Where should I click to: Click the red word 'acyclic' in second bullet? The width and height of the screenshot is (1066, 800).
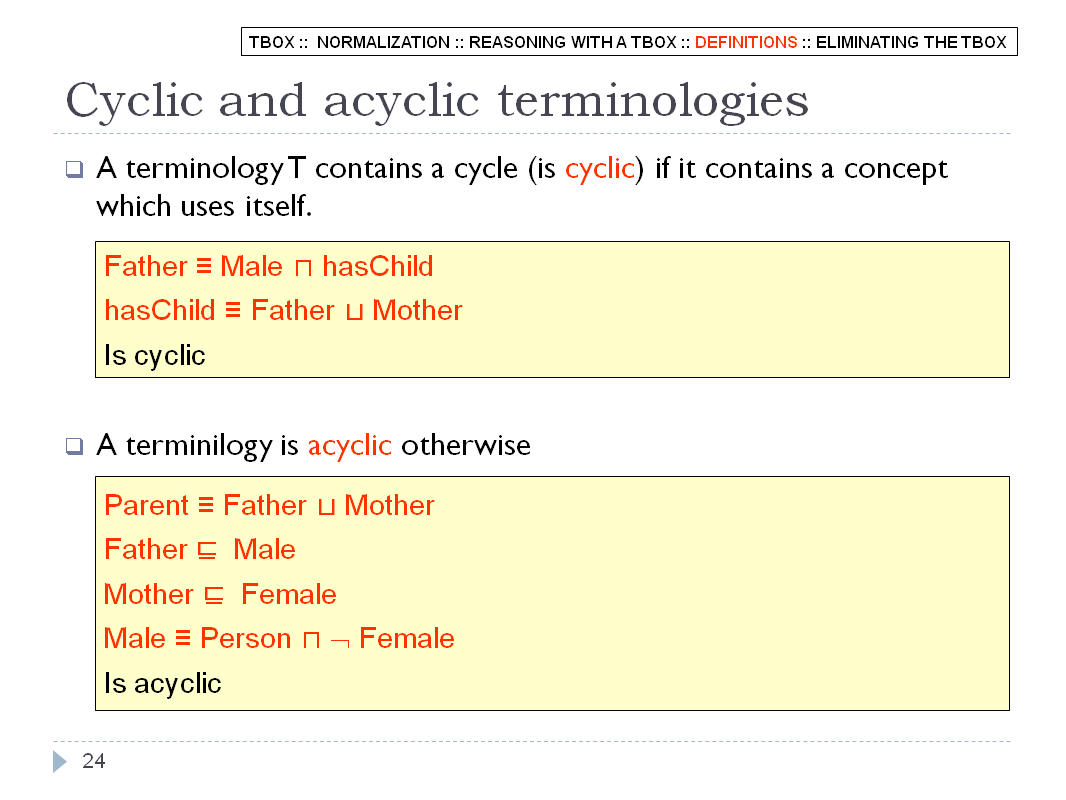349,446
